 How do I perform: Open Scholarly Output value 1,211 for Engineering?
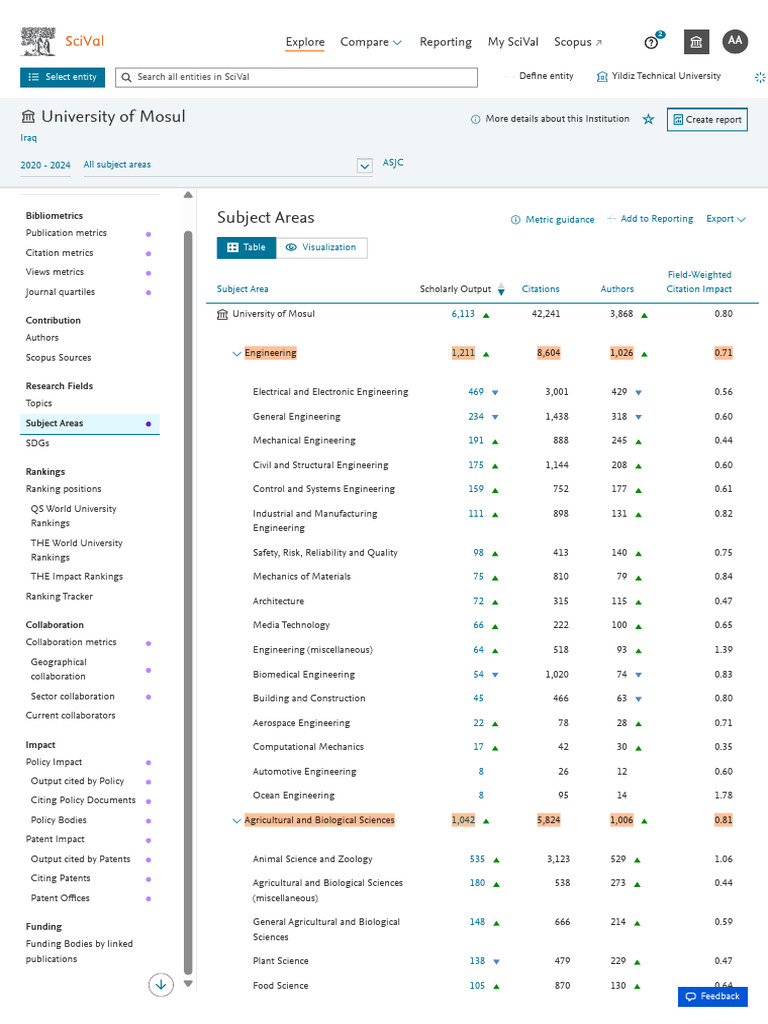463,353
